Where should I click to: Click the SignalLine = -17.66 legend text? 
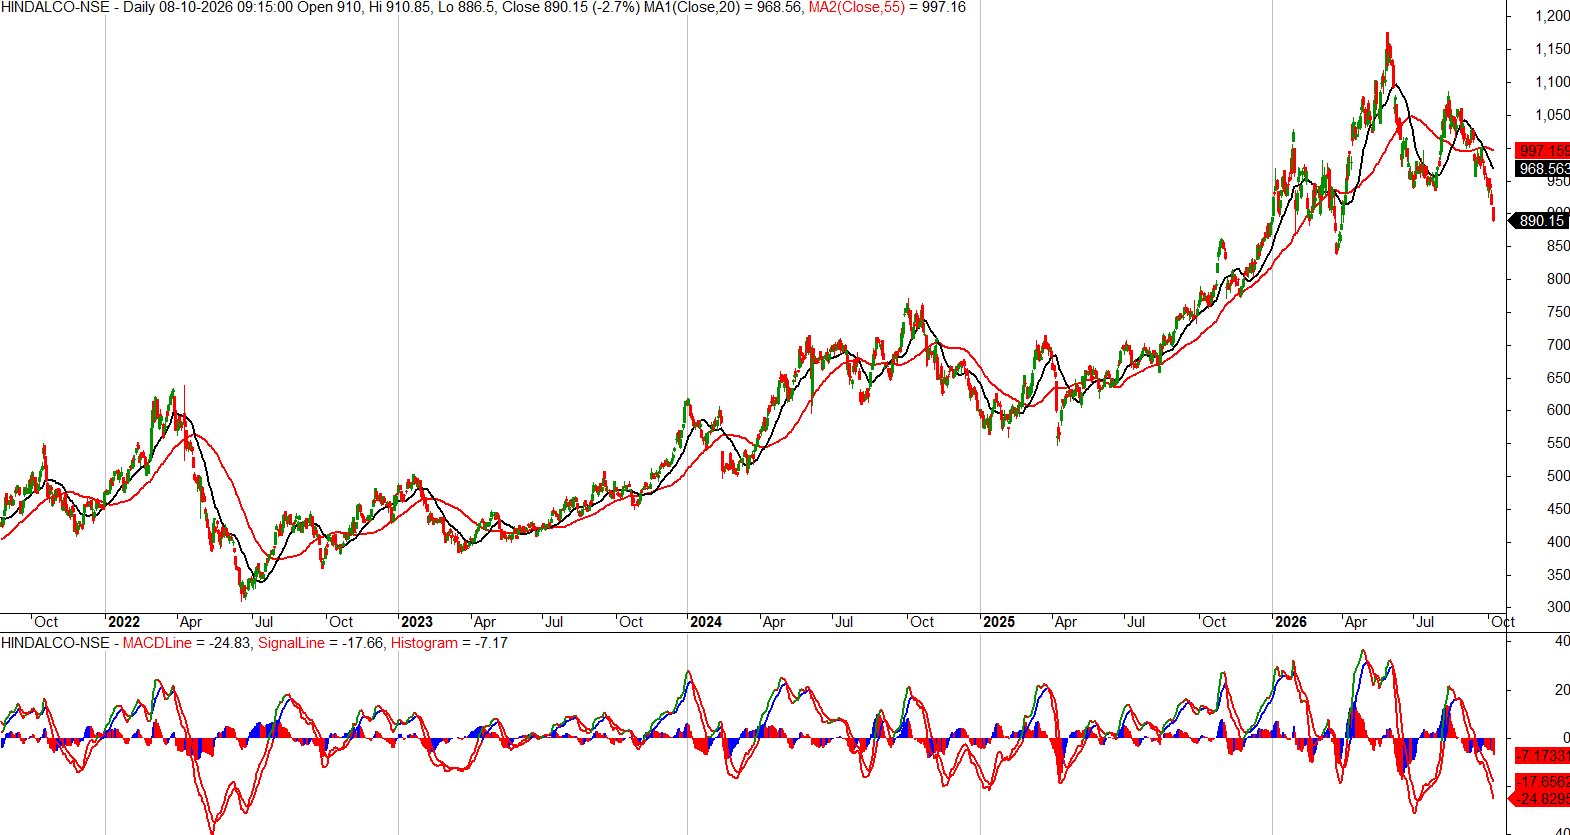[x=321, y=643]
